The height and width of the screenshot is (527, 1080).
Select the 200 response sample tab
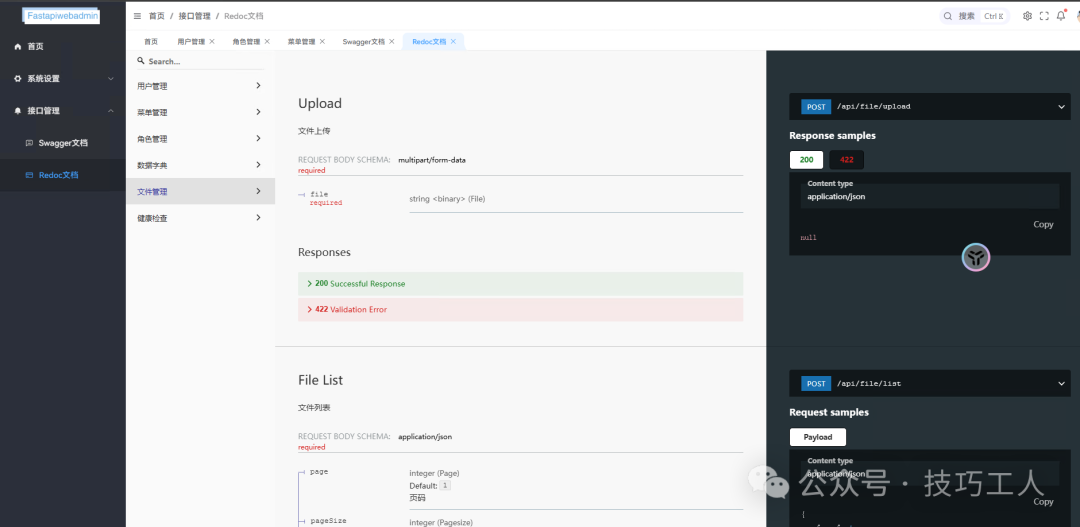tap(807, 160)
